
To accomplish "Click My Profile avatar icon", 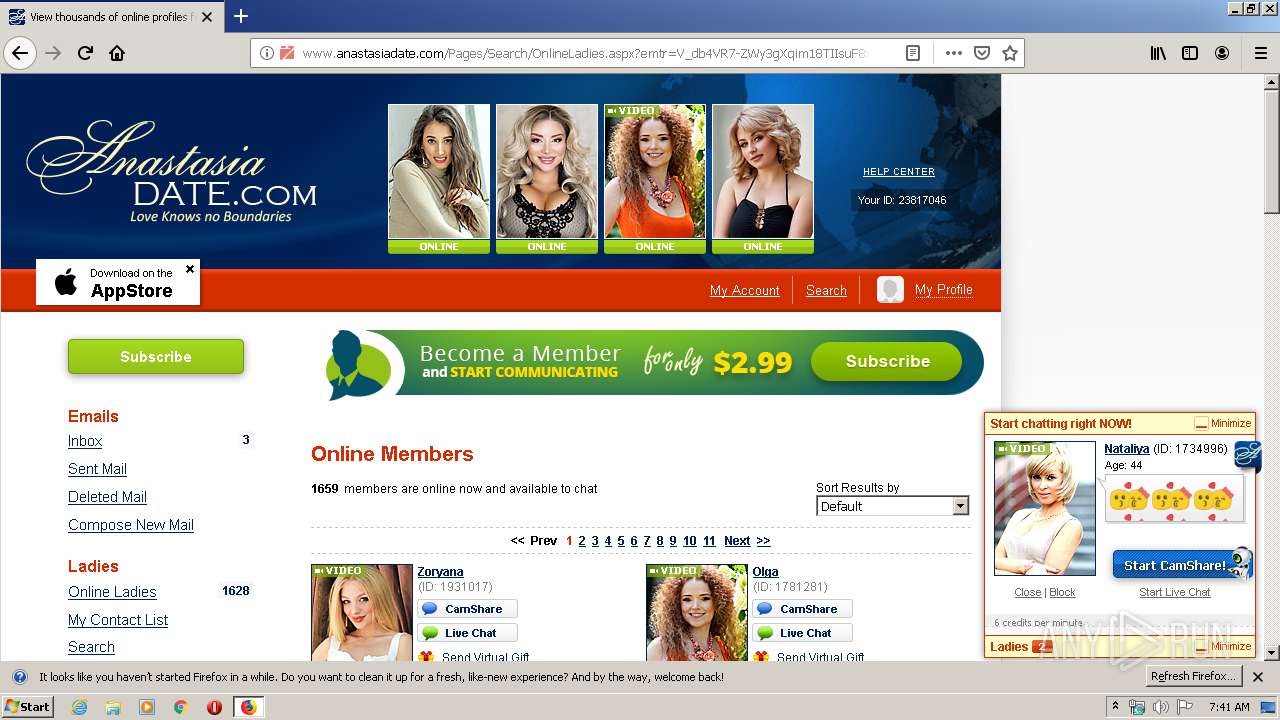I will point(890,290).
